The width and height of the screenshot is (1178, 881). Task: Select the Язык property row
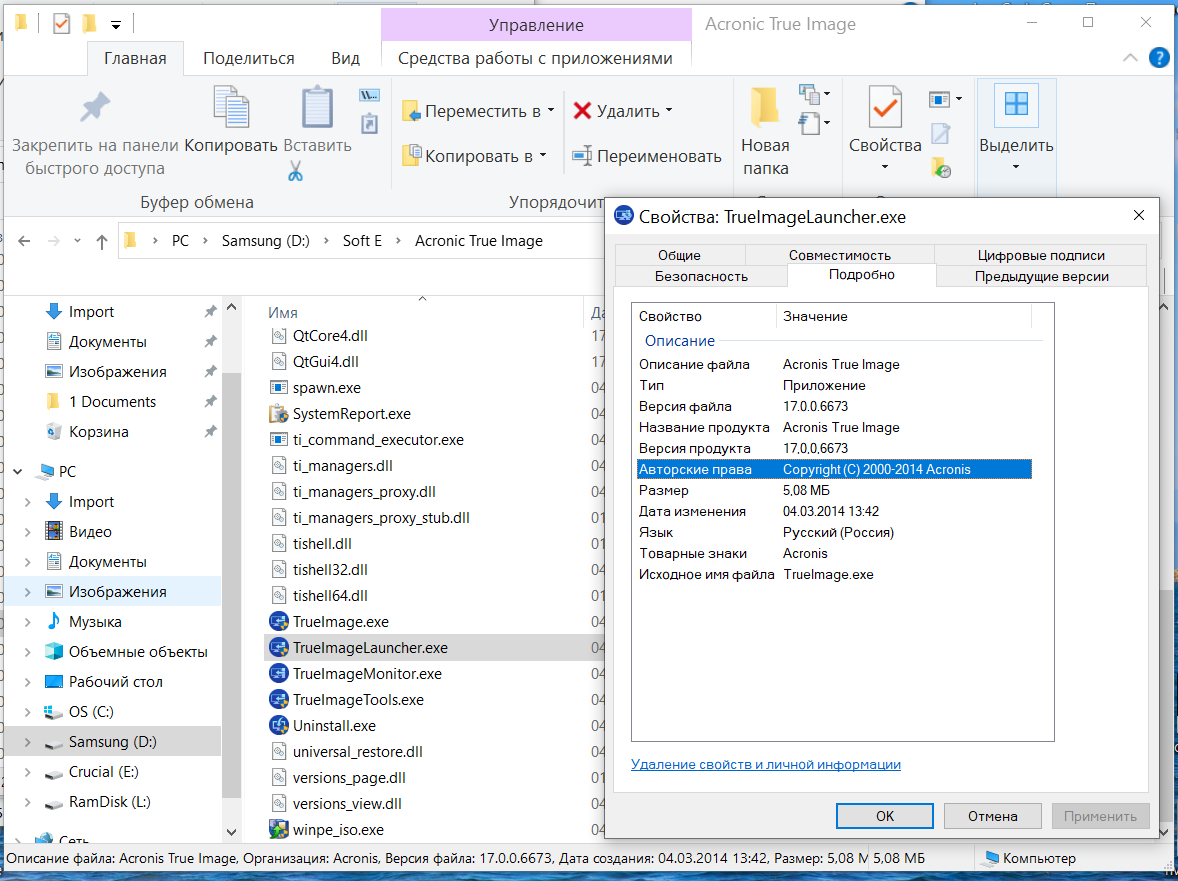[x=834, y=533]
